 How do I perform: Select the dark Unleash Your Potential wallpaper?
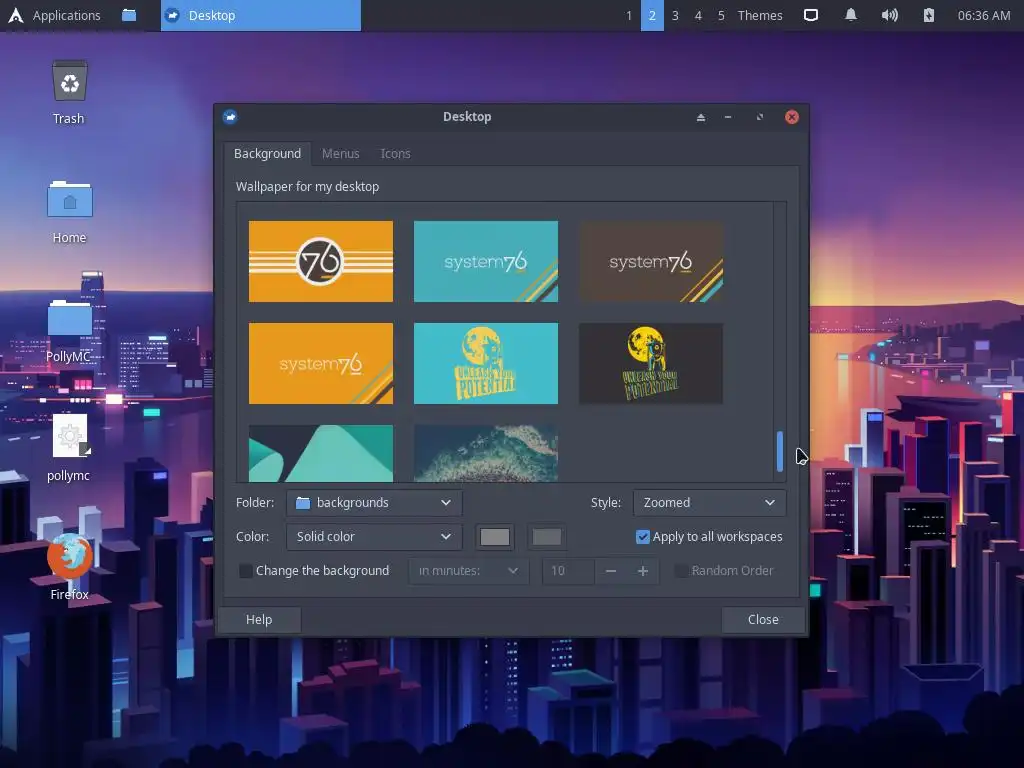[650, 363]
